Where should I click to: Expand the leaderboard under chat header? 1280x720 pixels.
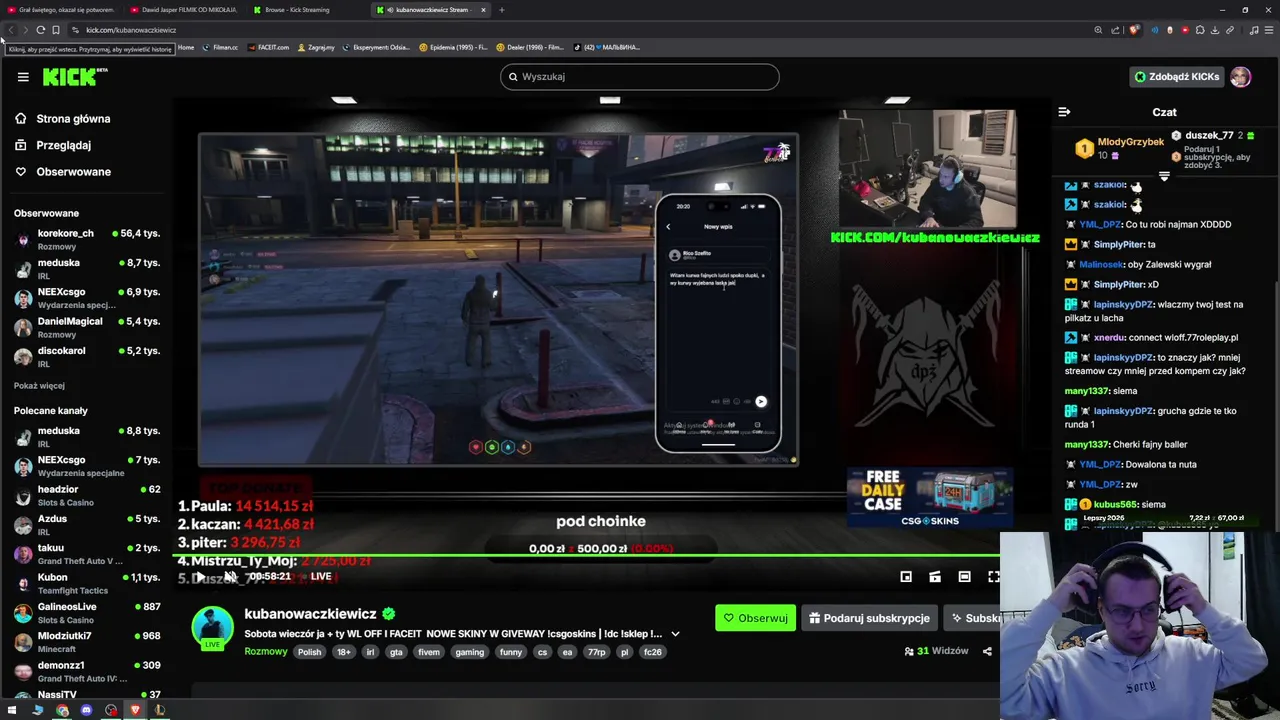1164,176
